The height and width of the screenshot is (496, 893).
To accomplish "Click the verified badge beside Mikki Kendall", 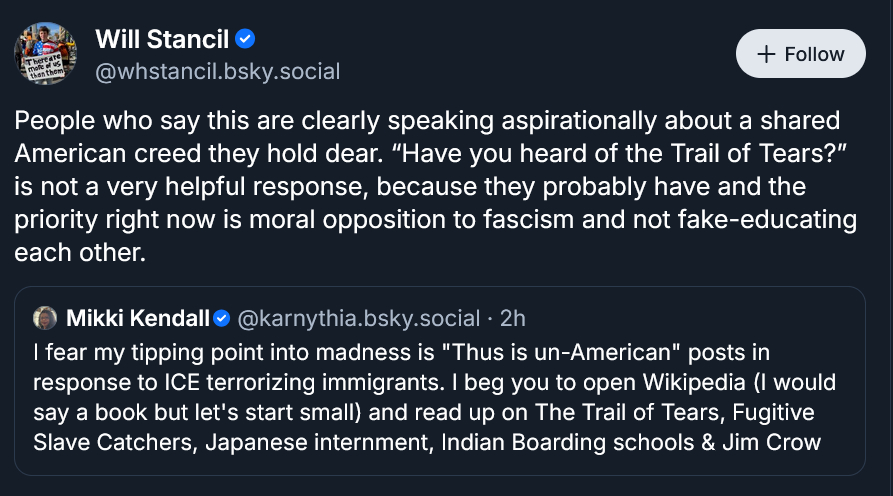I will [222, 319].
